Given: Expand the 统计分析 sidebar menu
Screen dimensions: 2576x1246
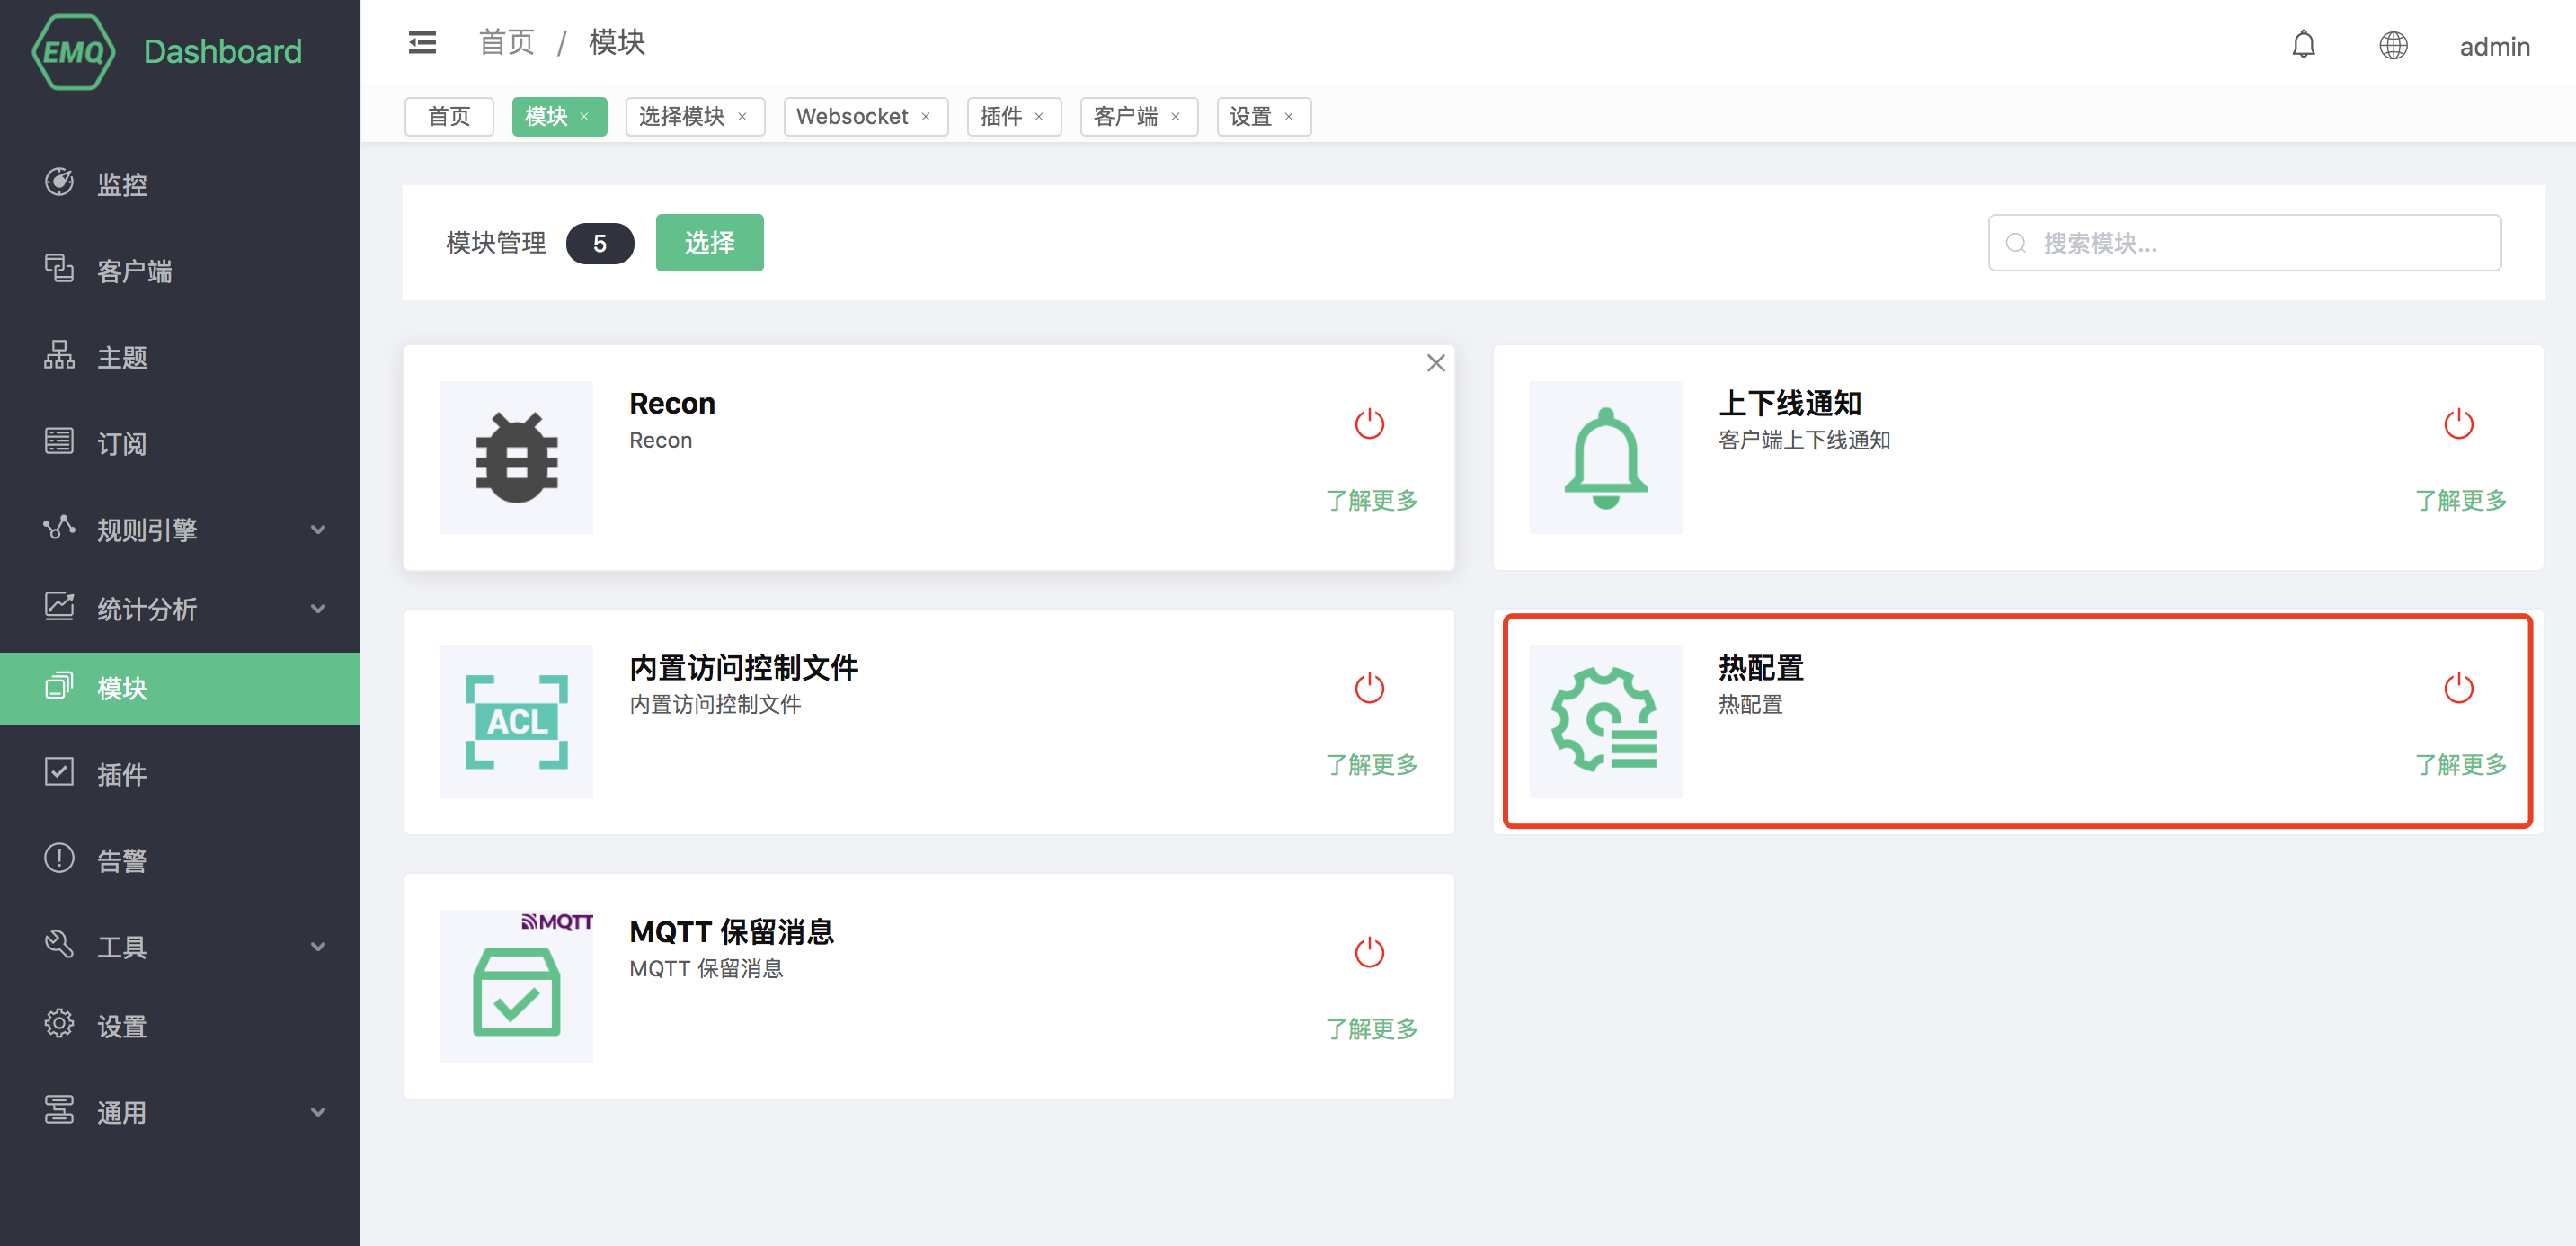Looking at the screenshot, I should click(180, 609).
